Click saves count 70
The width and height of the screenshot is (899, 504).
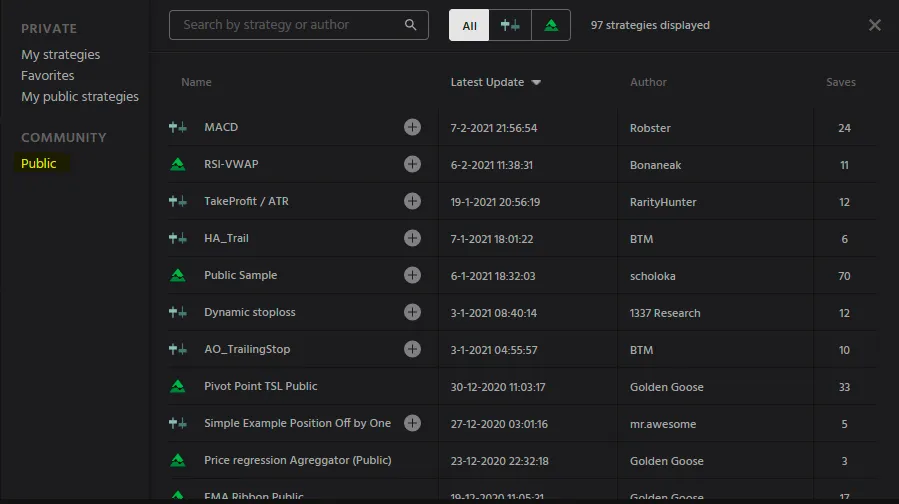coord(844,276)
